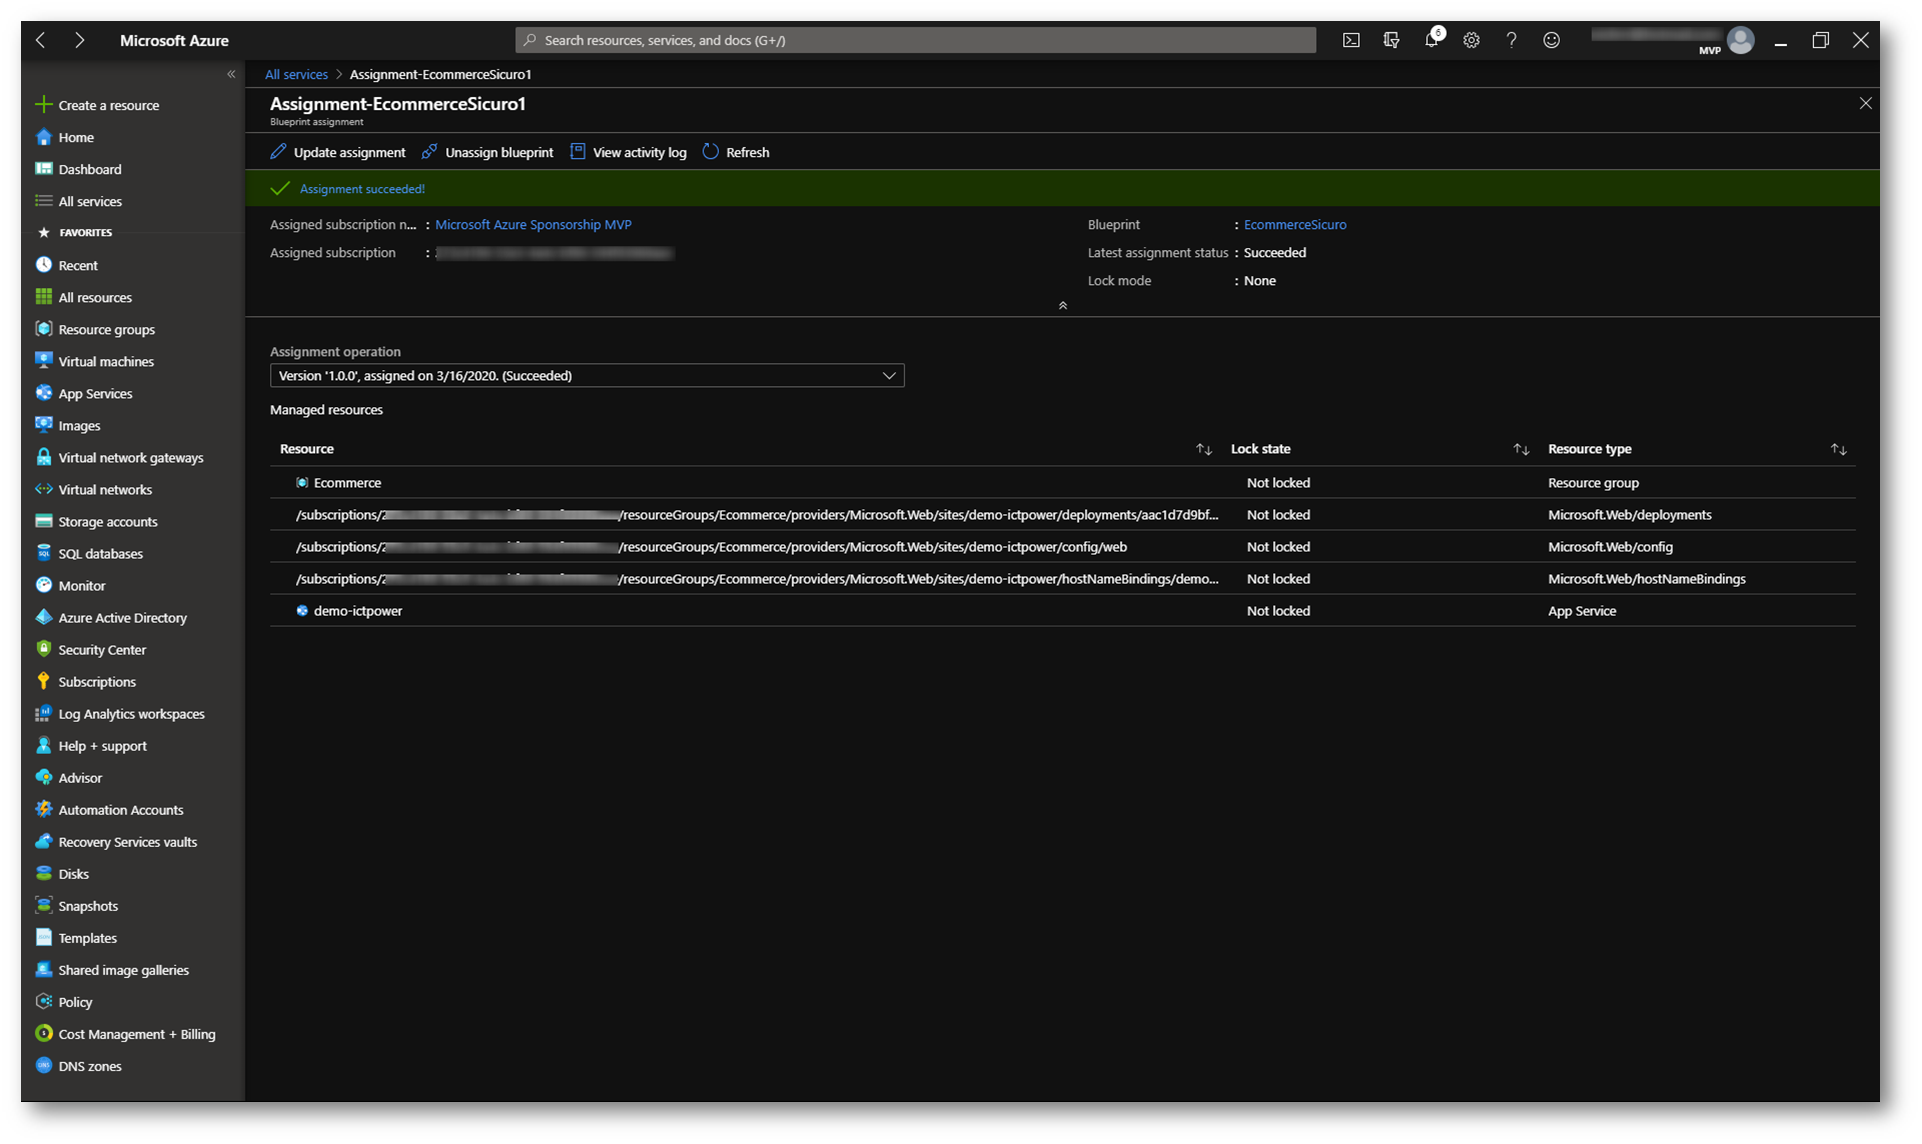
Task: Open portal settings gear
Action: [1471, 40]
